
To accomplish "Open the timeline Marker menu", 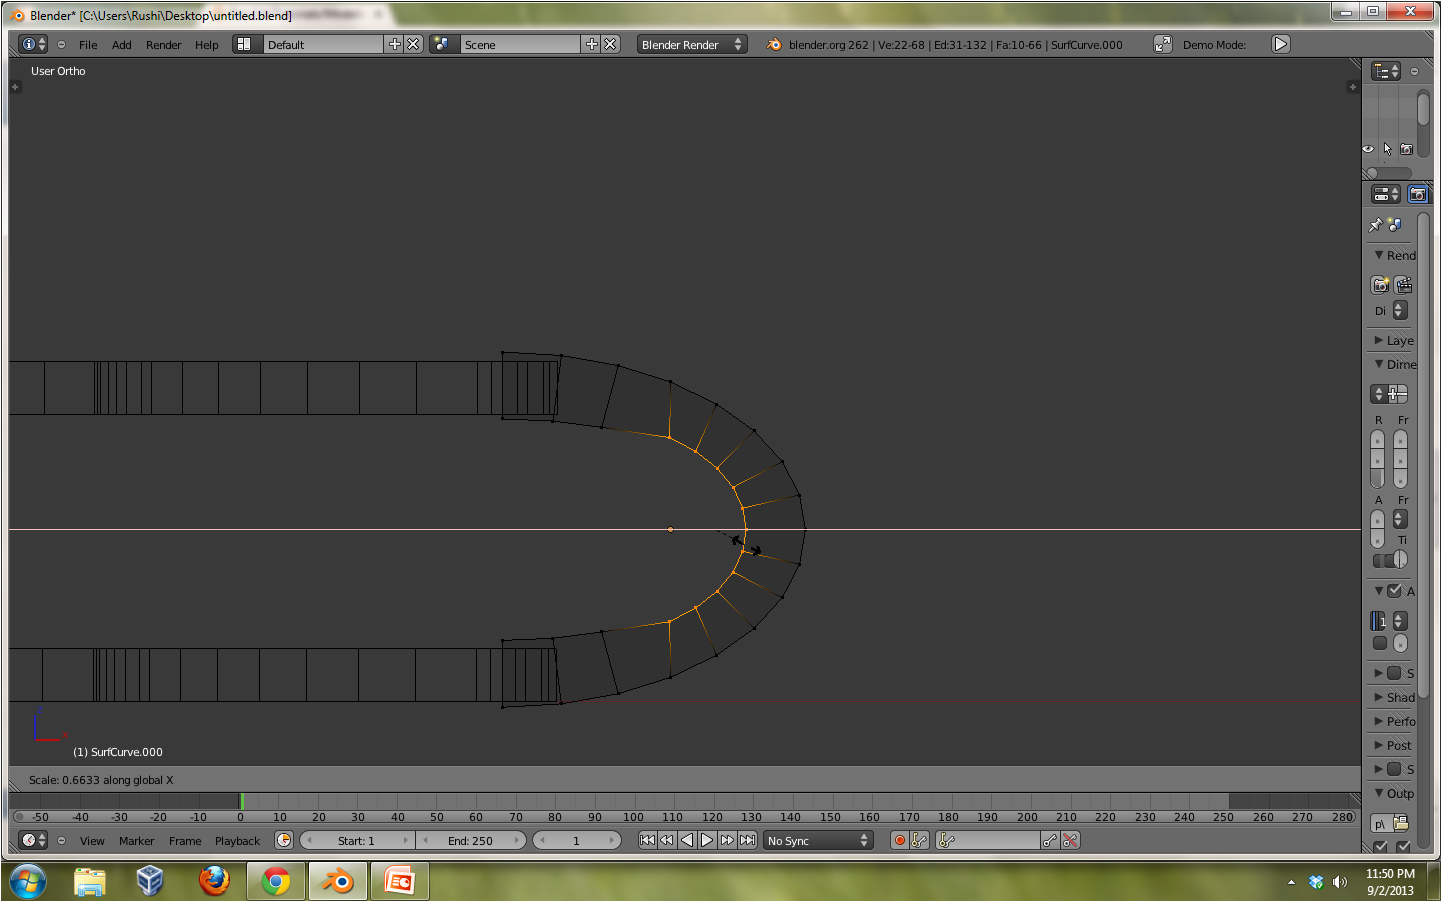I will (x=137, y=841).
